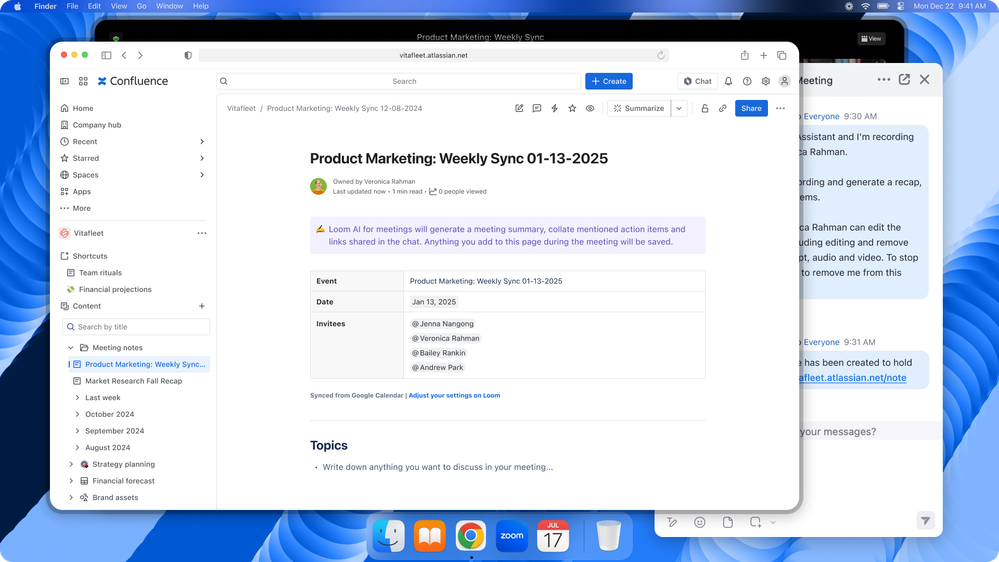Open the help question mark icon
This screenshot has width=999, height=562.
[x=747, y=81]
